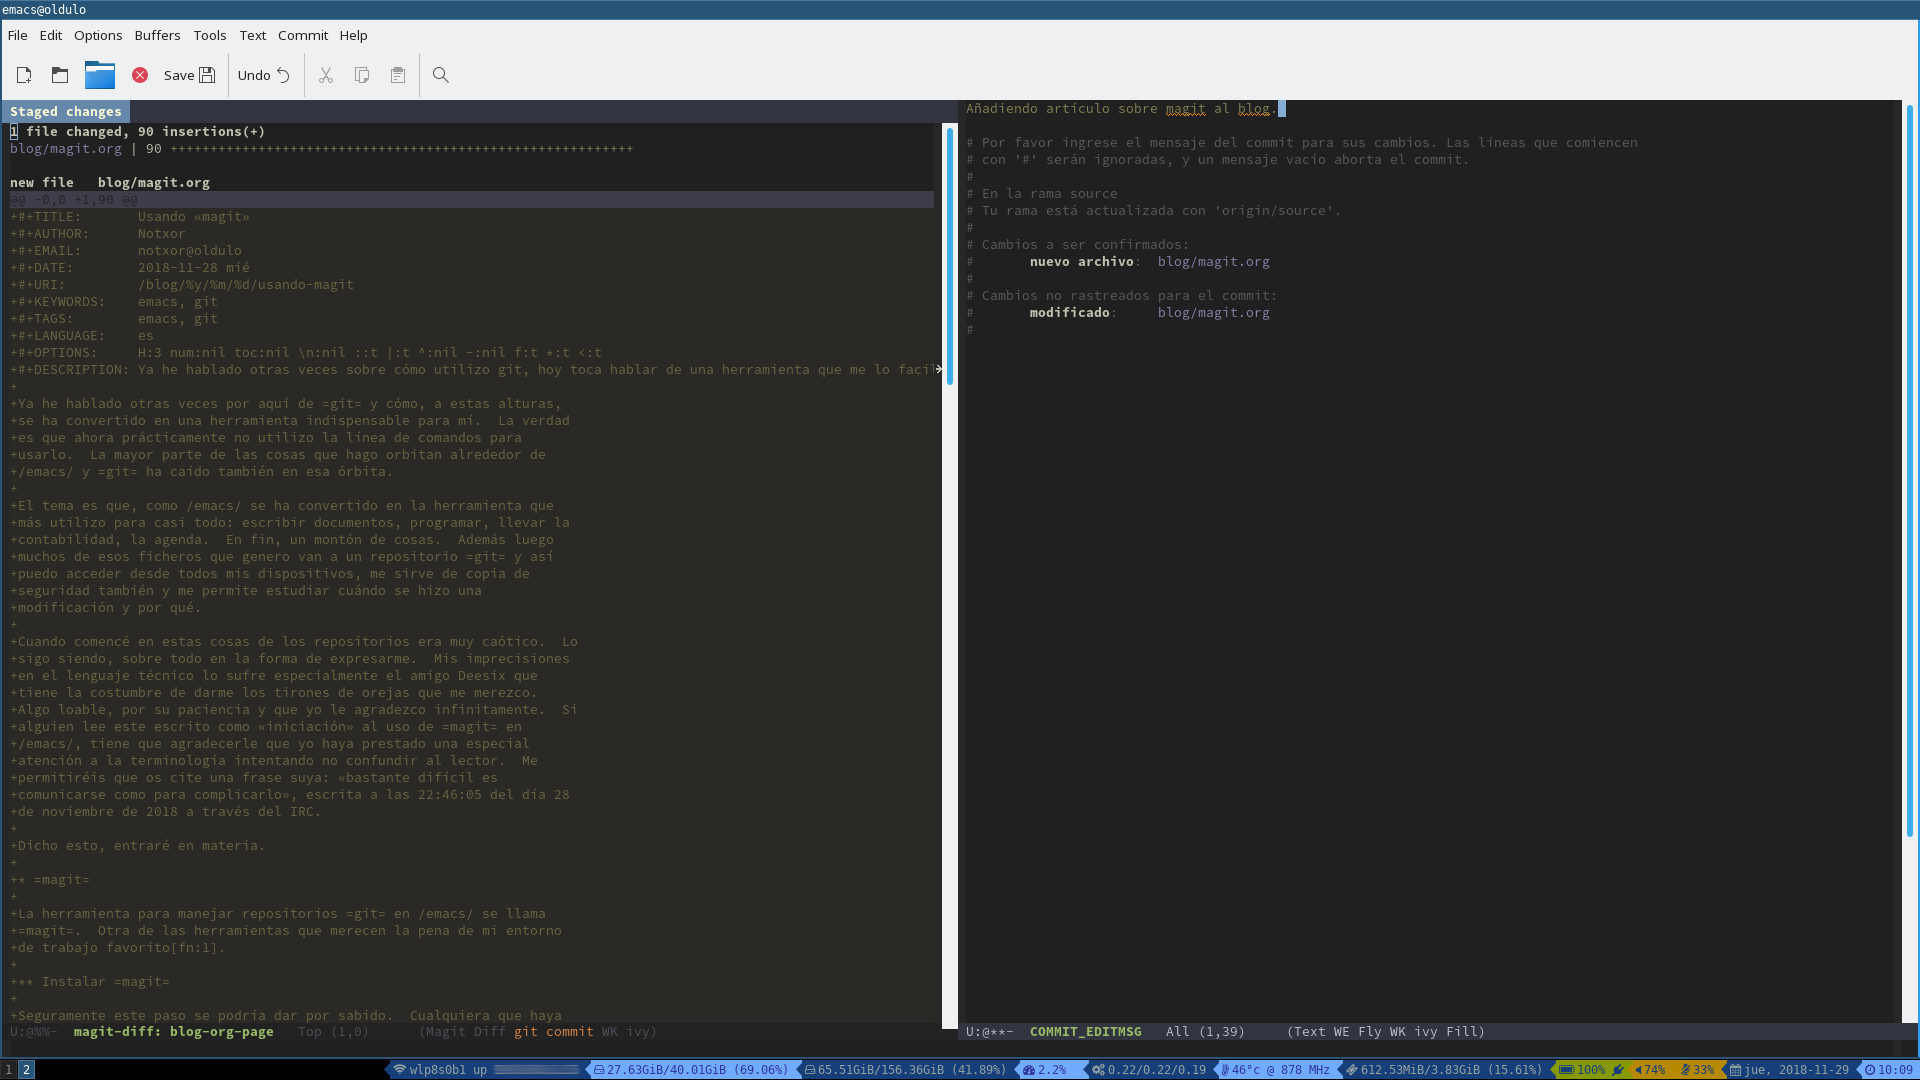
Task: Click the Open file folder icon
Action: (x=60, y=75)
